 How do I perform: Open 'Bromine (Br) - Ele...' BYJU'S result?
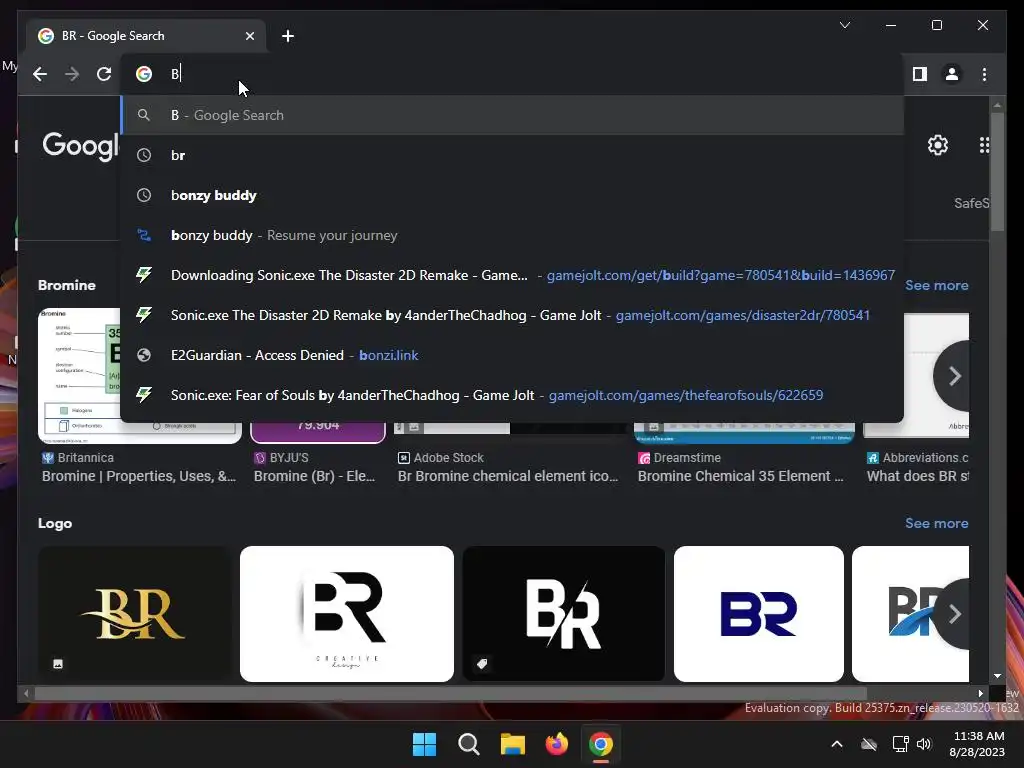(x=314, y=476)
